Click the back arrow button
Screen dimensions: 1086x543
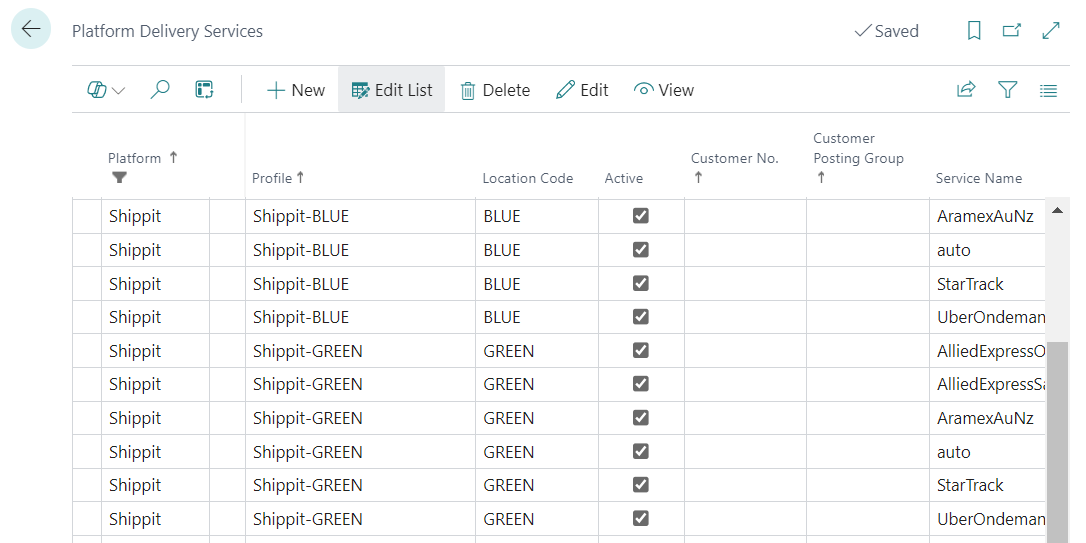(31, 29)
